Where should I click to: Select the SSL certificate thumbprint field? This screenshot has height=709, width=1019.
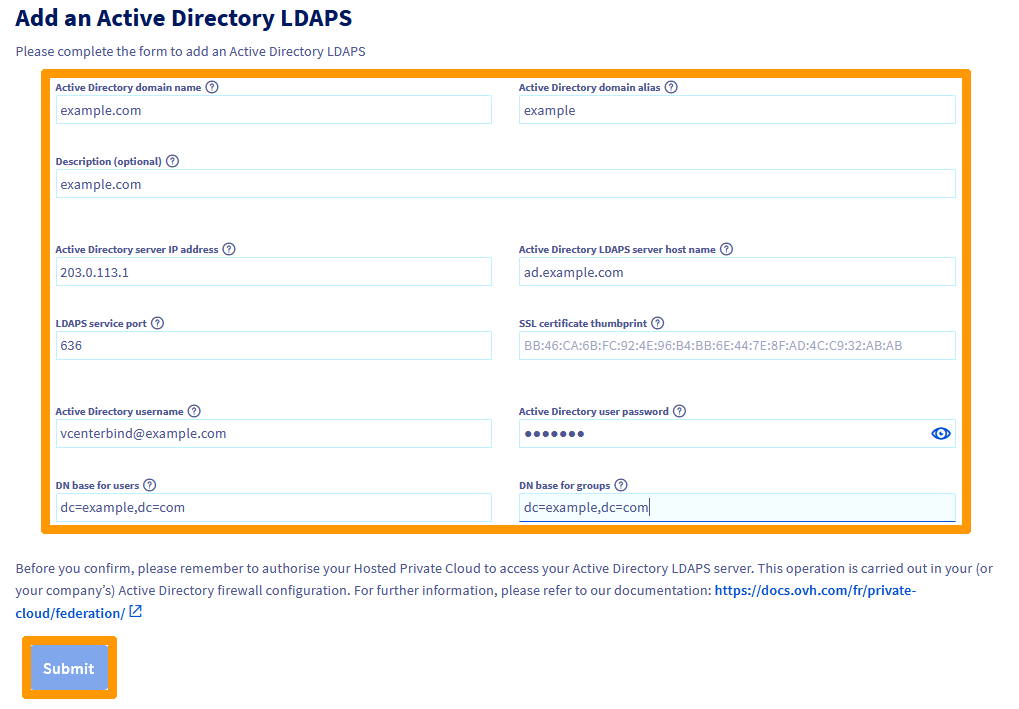click(737, 345)
